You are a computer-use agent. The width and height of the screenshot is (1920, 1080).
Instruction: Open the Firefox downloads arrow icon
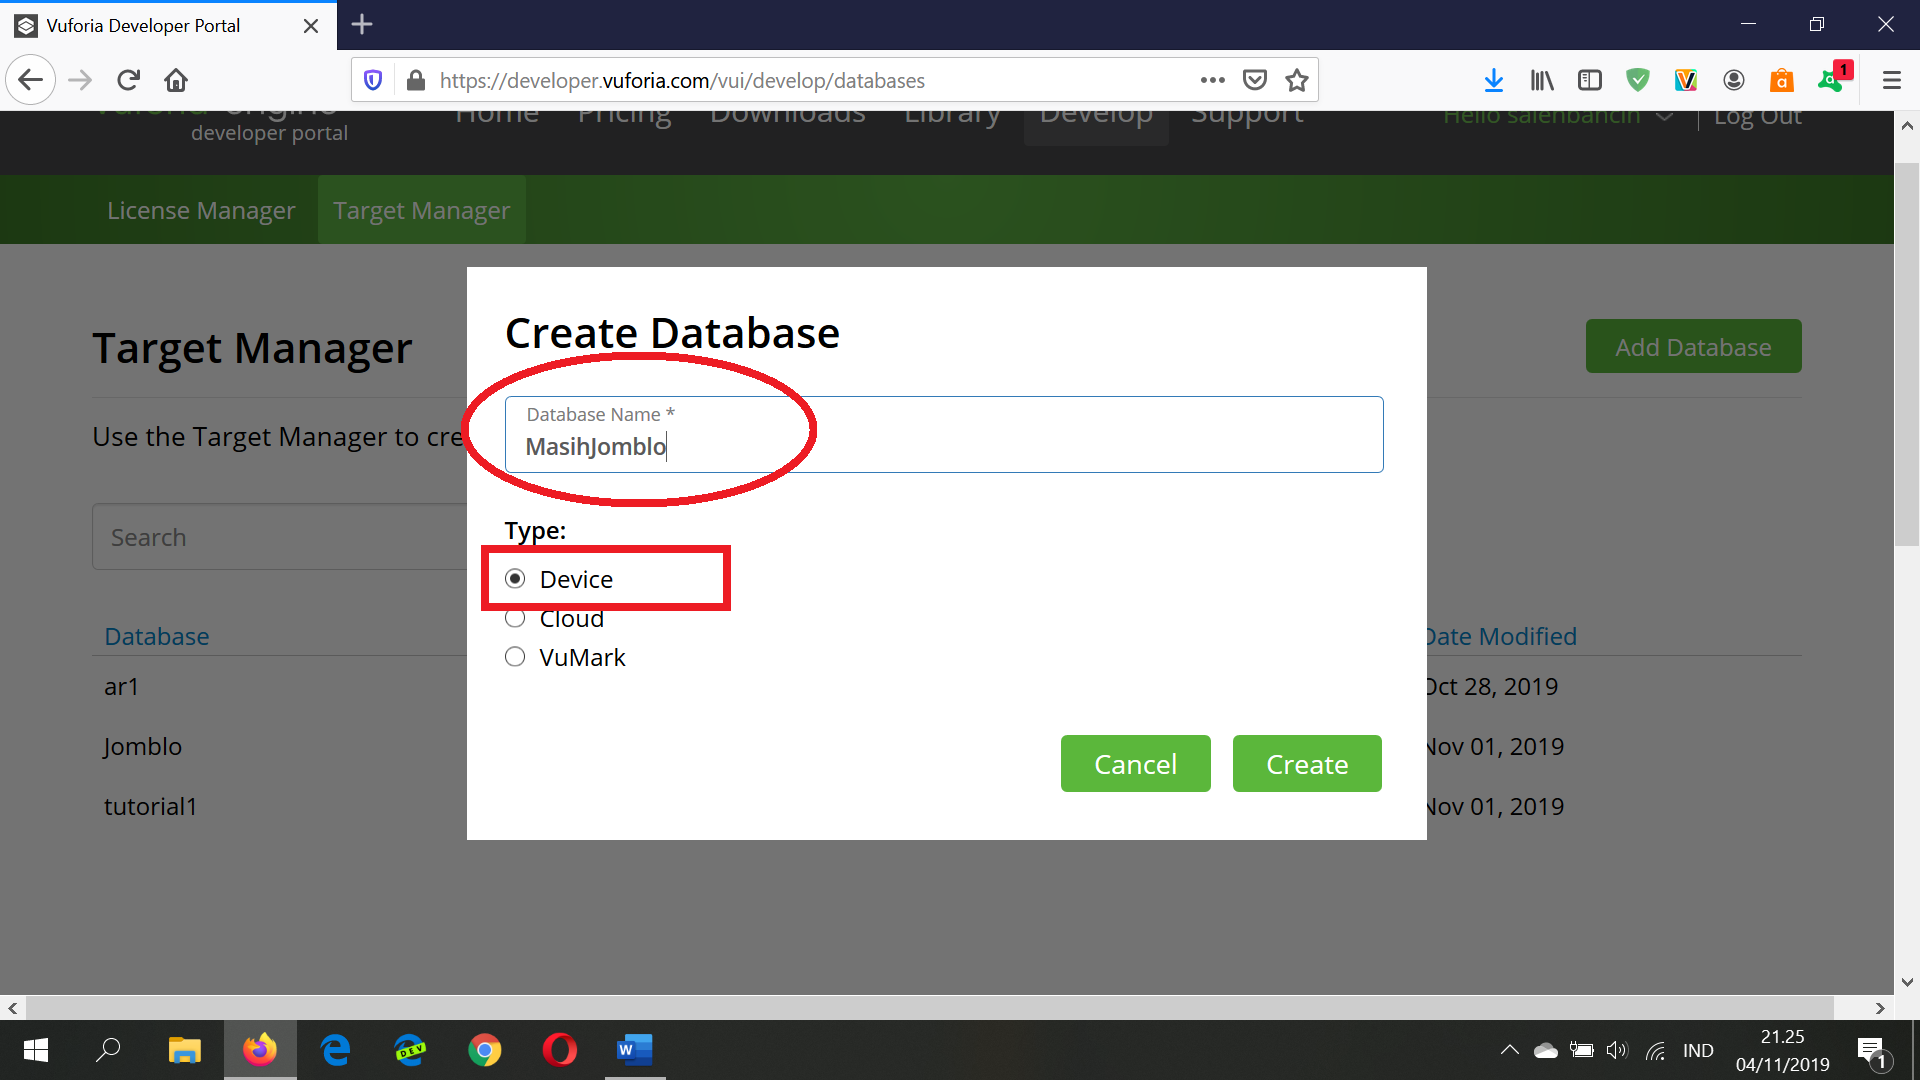[x=1493, y=80]
